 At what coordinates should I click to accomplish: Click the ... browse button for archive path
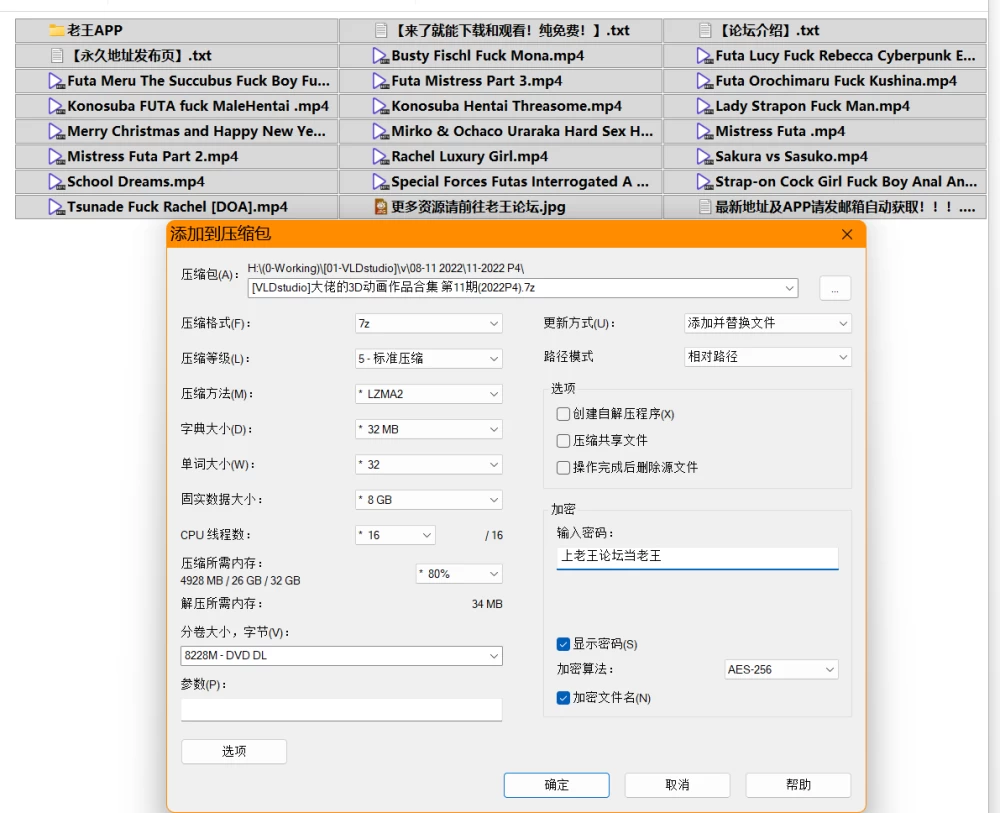tap(835, 289)
